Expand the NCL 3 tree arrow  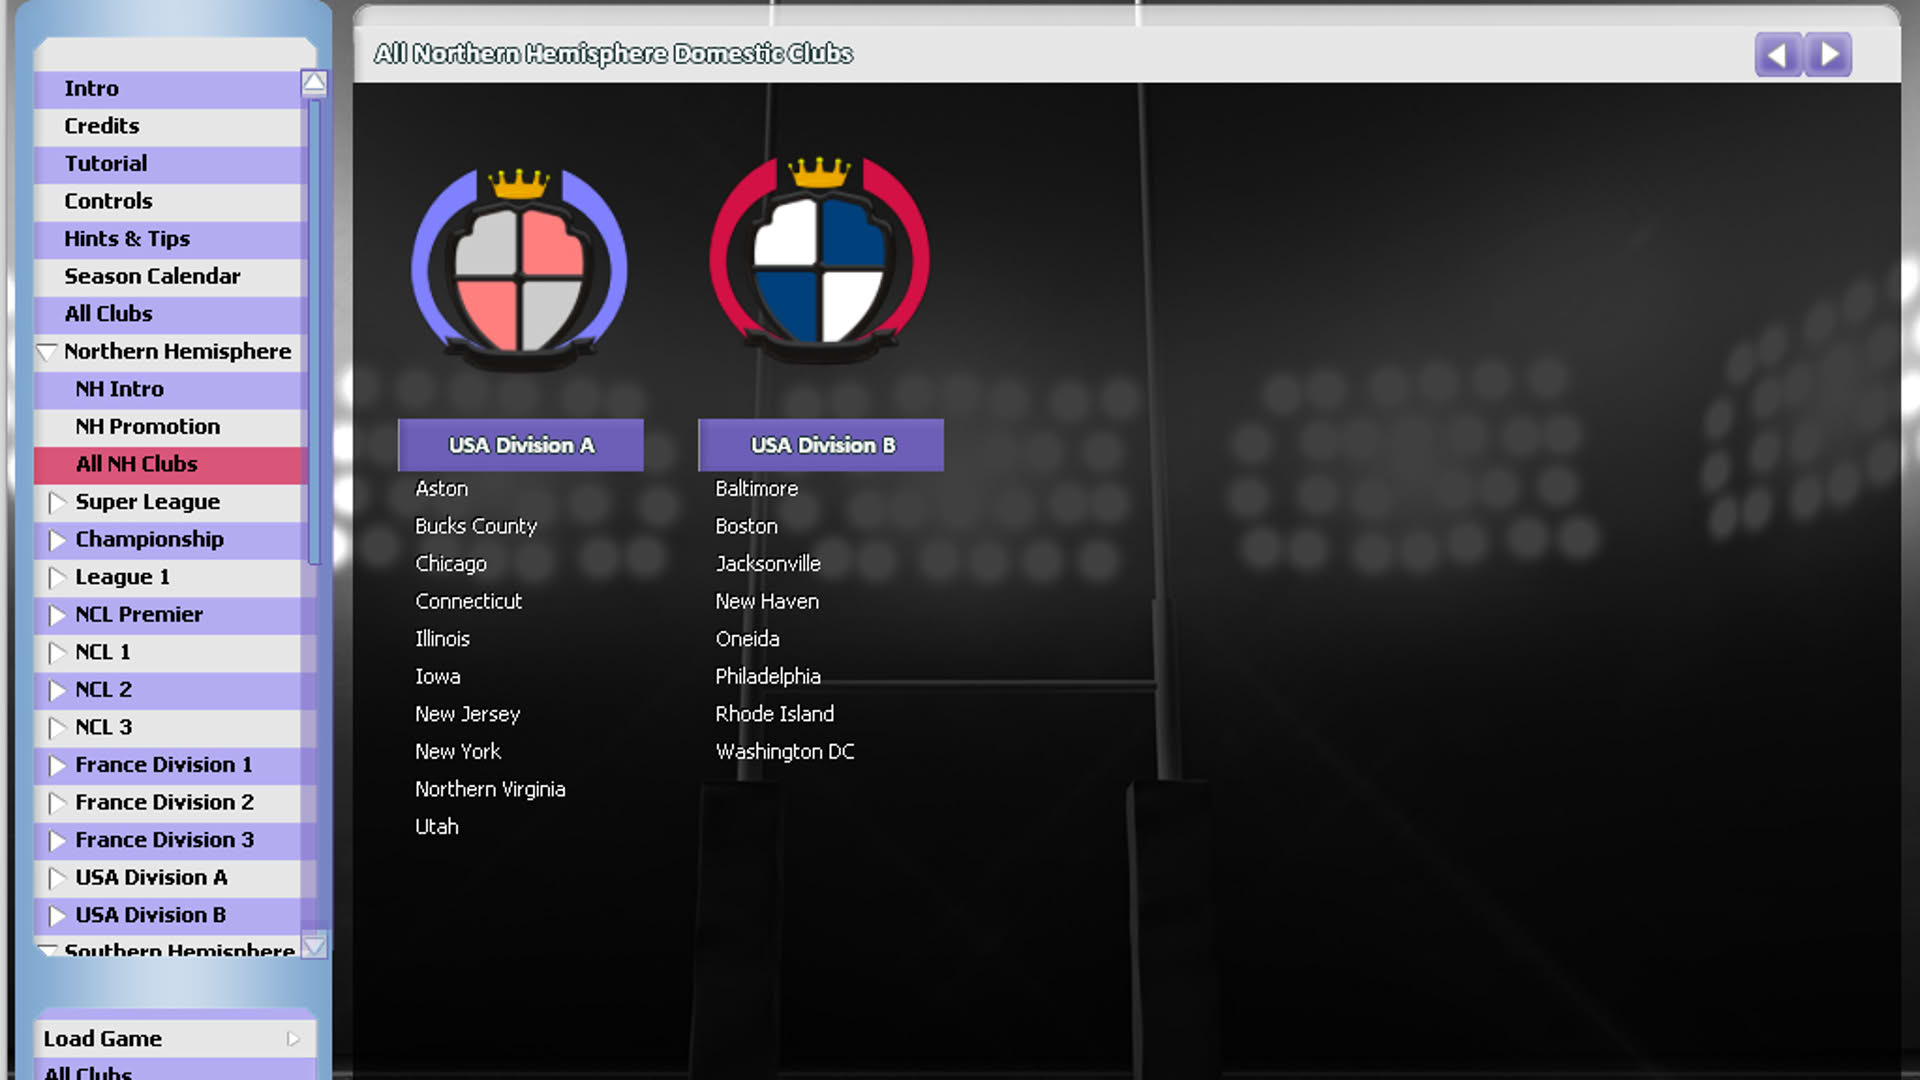[57, 727]
